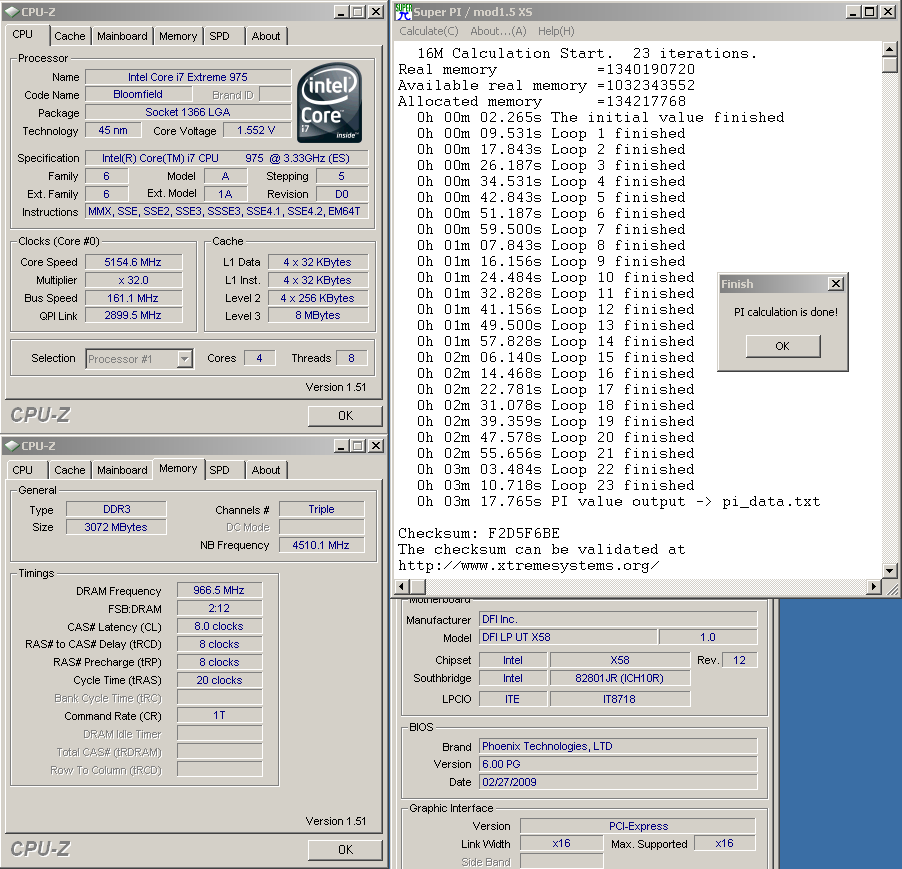Switch to Cache tab in top CPU-Z window
This screenshot has width=902, height=869.
pyautogui.click(x=70, y=36)
